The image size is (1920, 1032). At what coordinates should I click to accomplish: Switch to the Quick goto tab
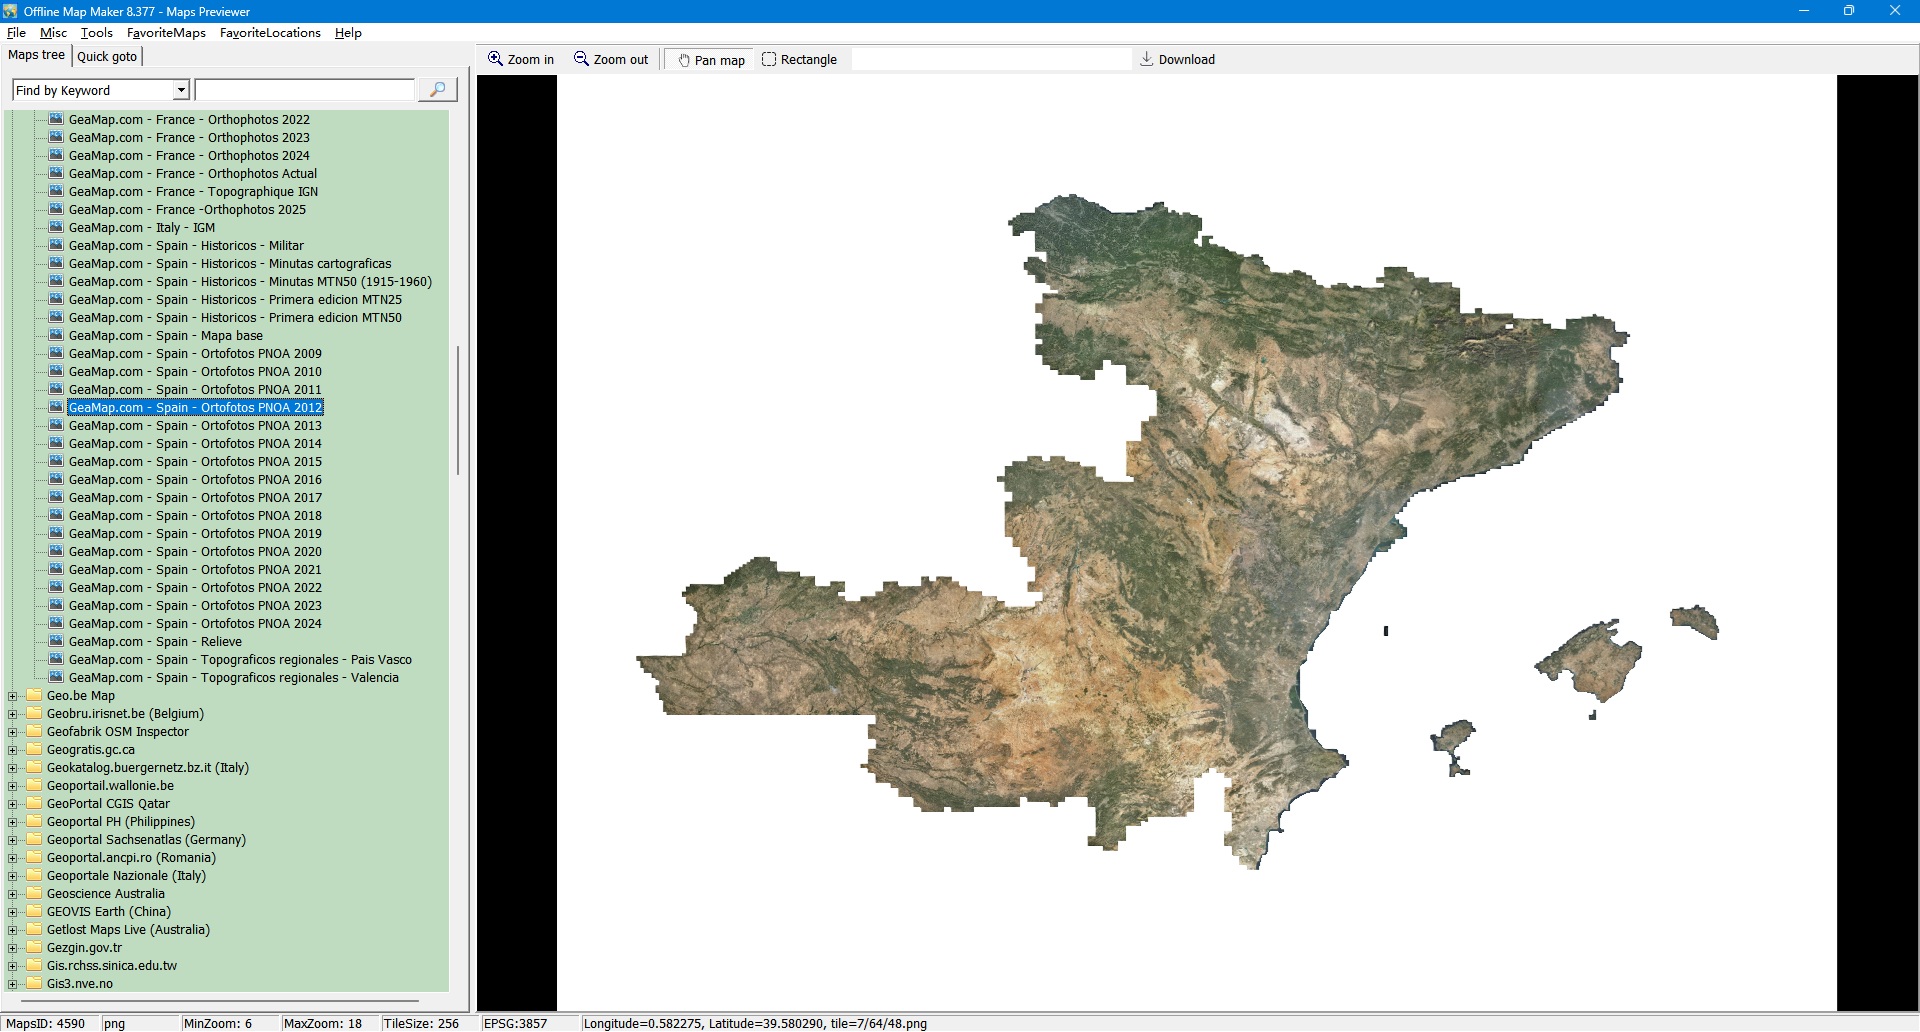click(107, 57)
